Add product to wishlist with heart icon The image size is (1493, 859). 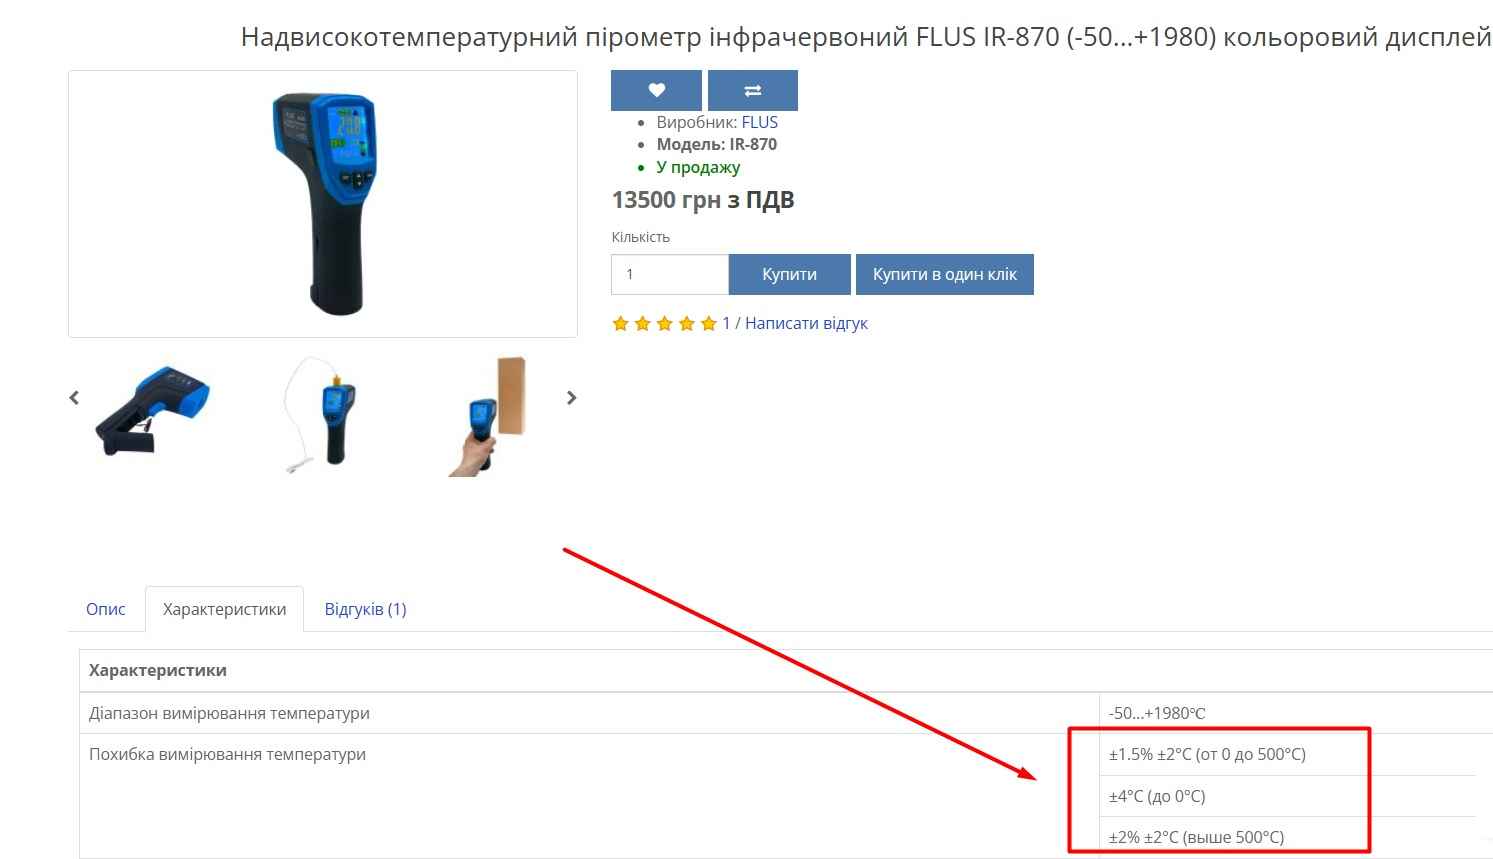click(656, 90)
